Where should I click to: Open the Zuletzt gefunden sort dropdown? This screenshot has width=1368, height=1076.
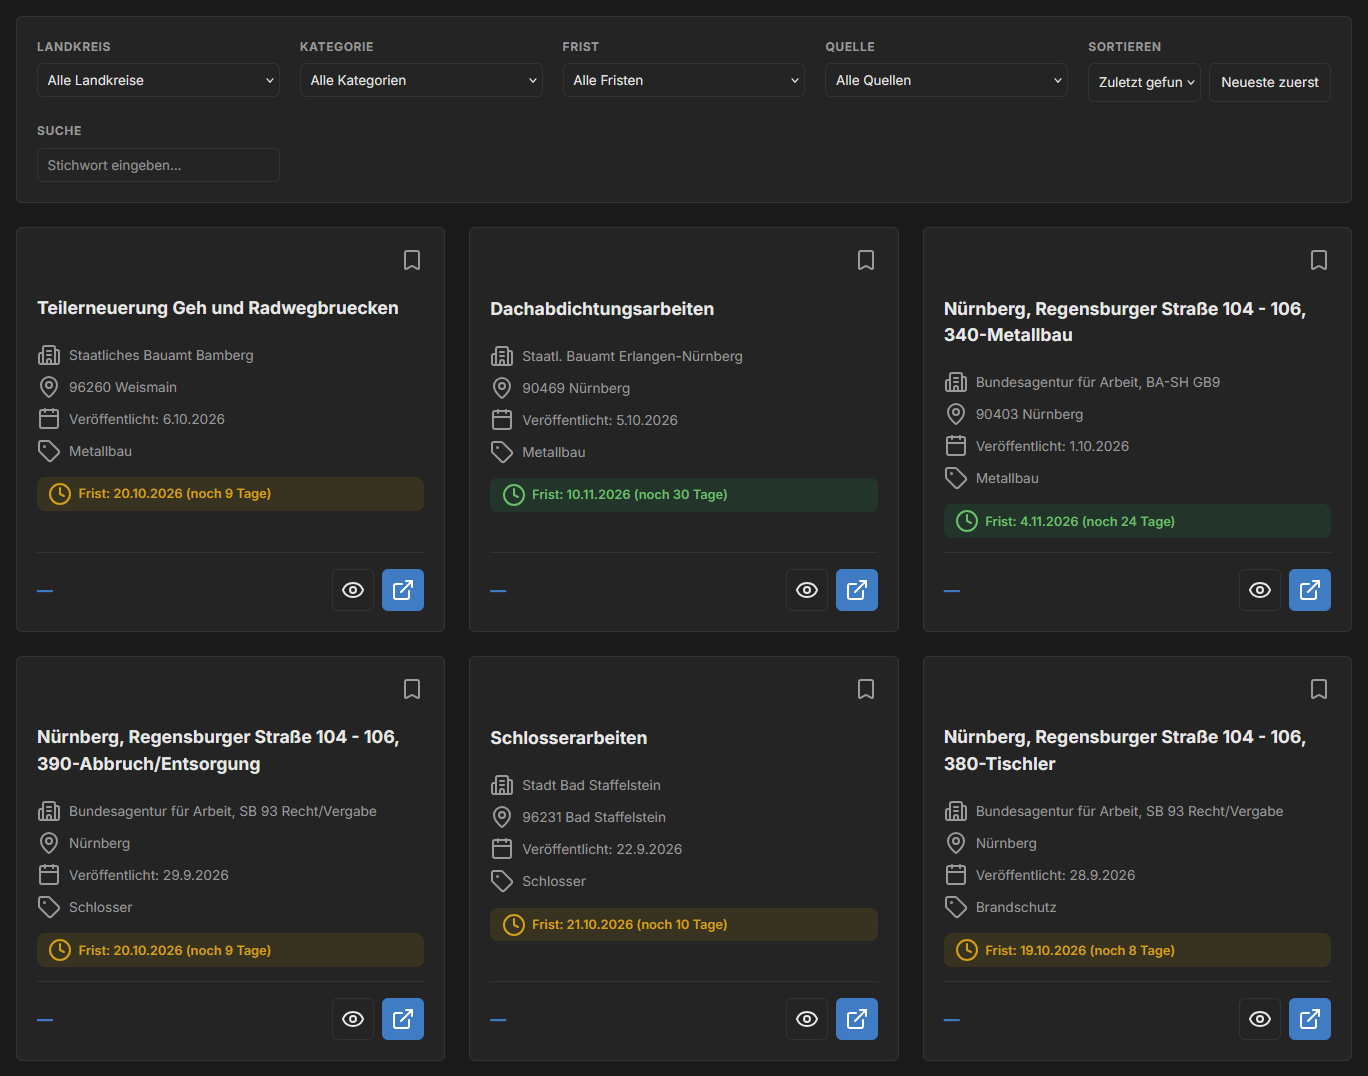[1144, 82]
